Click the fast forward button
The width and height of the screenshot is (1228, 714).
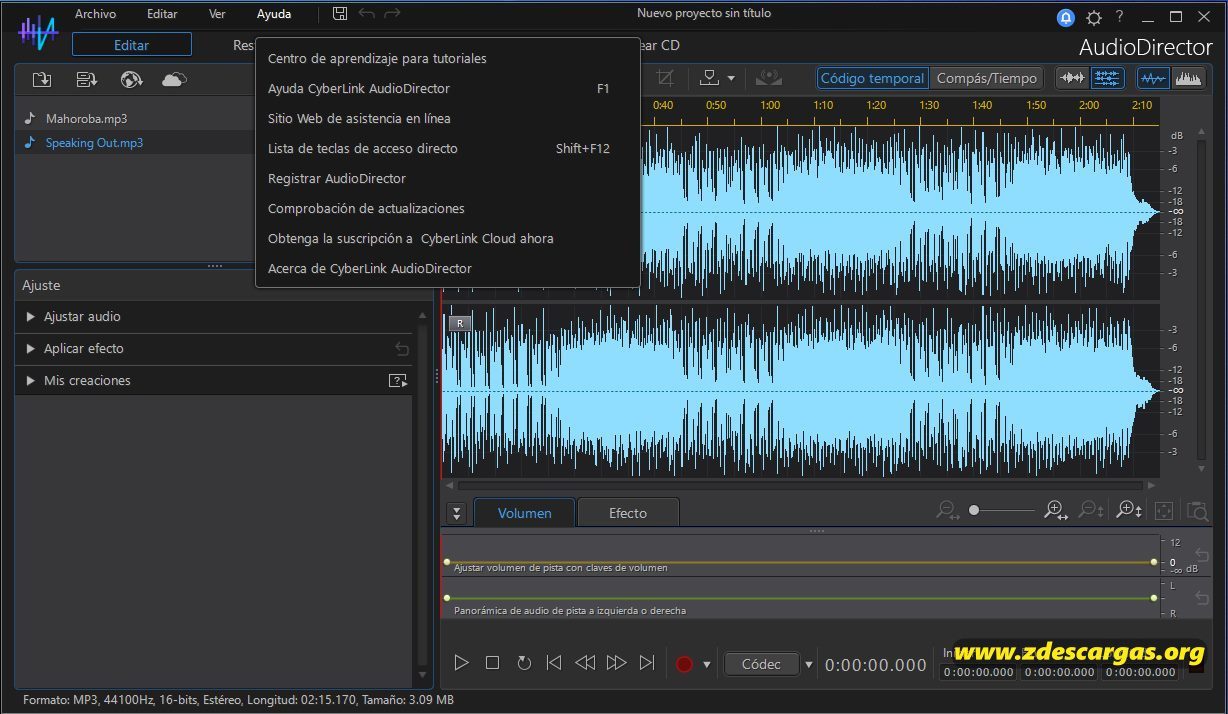pos(616,663)
